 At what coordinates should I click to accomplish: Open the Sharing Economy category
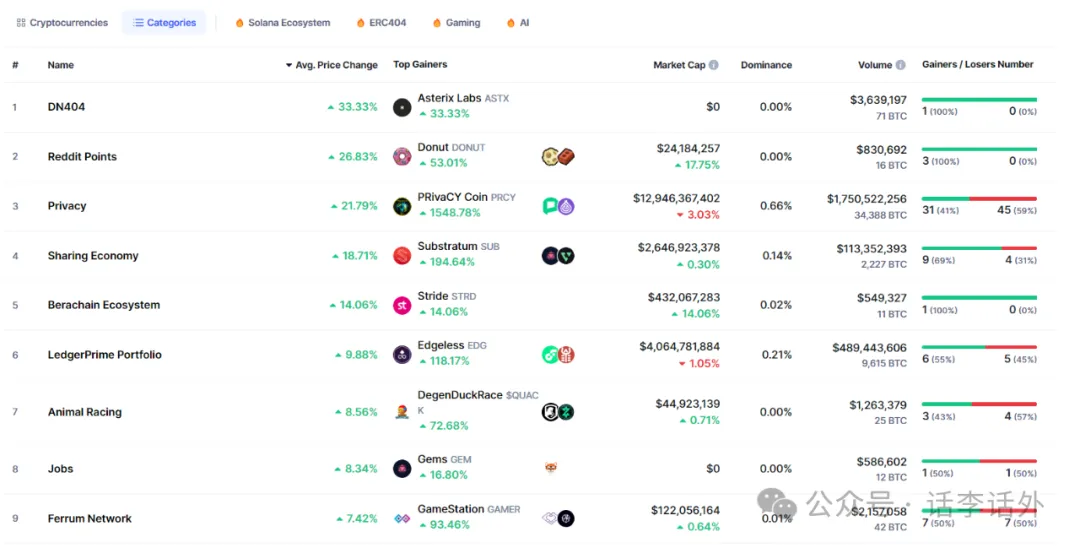coord(93,255)
